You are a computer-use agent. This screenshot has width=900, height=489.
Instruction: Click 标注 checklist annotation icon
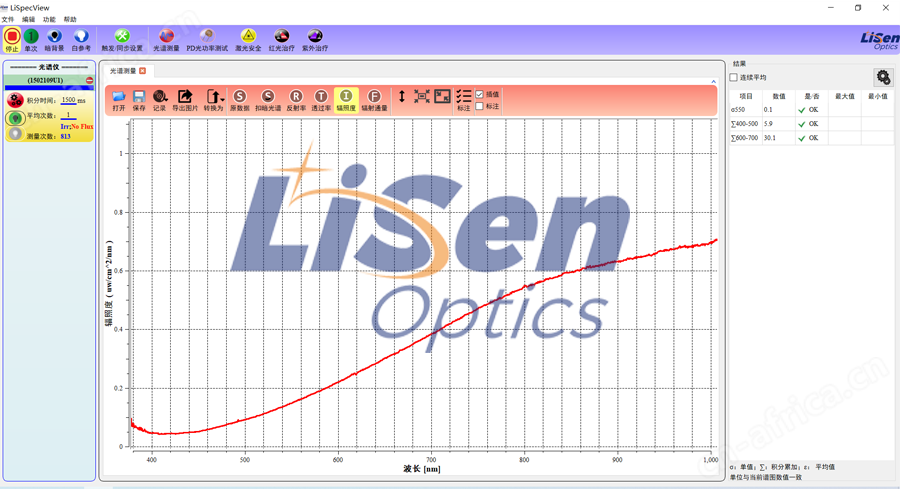coord(464,100)
